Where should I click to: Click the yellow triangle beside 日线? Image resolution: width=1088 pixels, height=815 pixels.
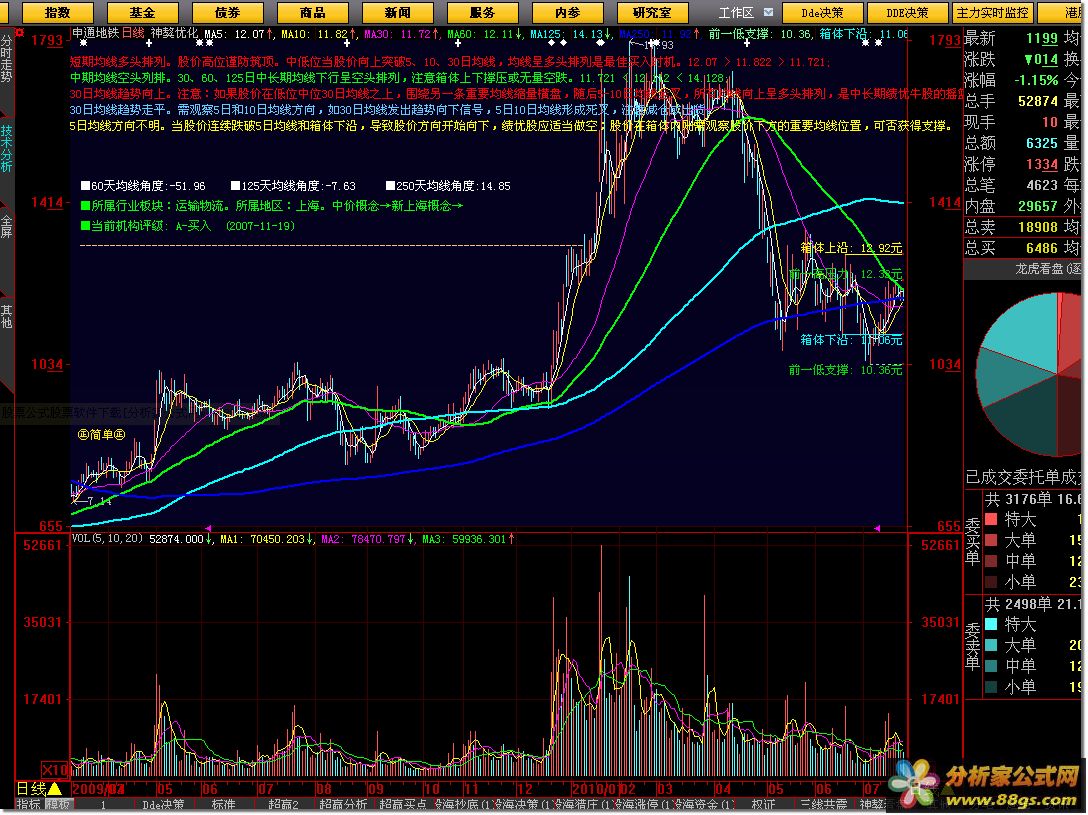[x=55, y=789]
